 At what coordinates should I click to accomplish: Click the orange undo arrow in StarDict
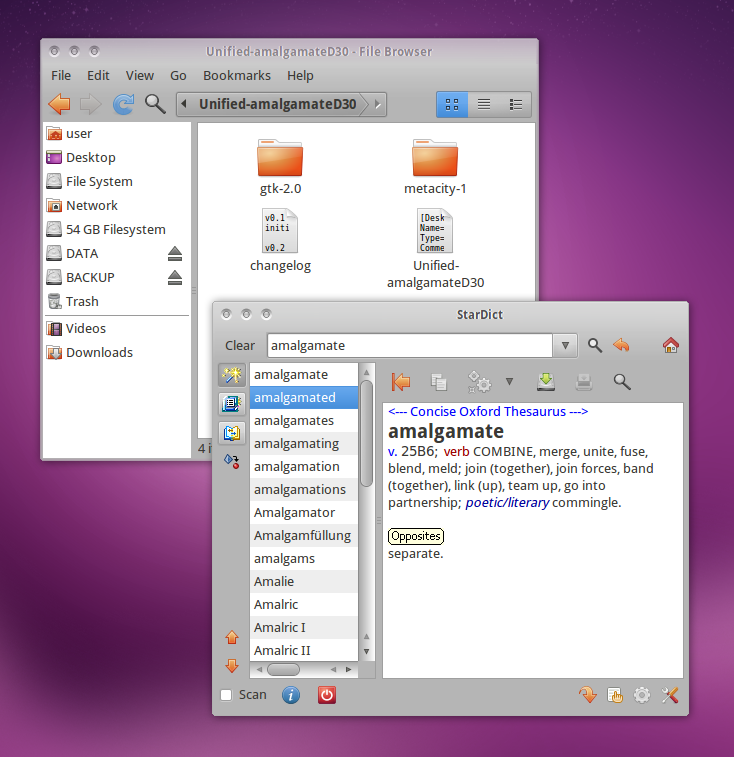621,345
